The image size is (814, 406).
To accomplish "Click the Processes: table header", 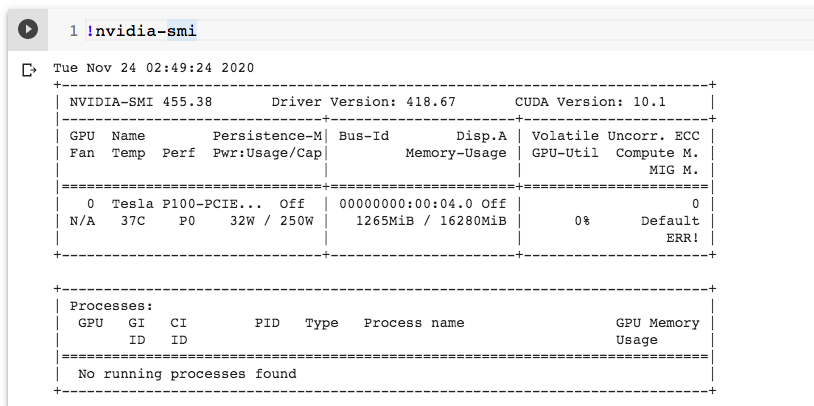I will point(111,305).
